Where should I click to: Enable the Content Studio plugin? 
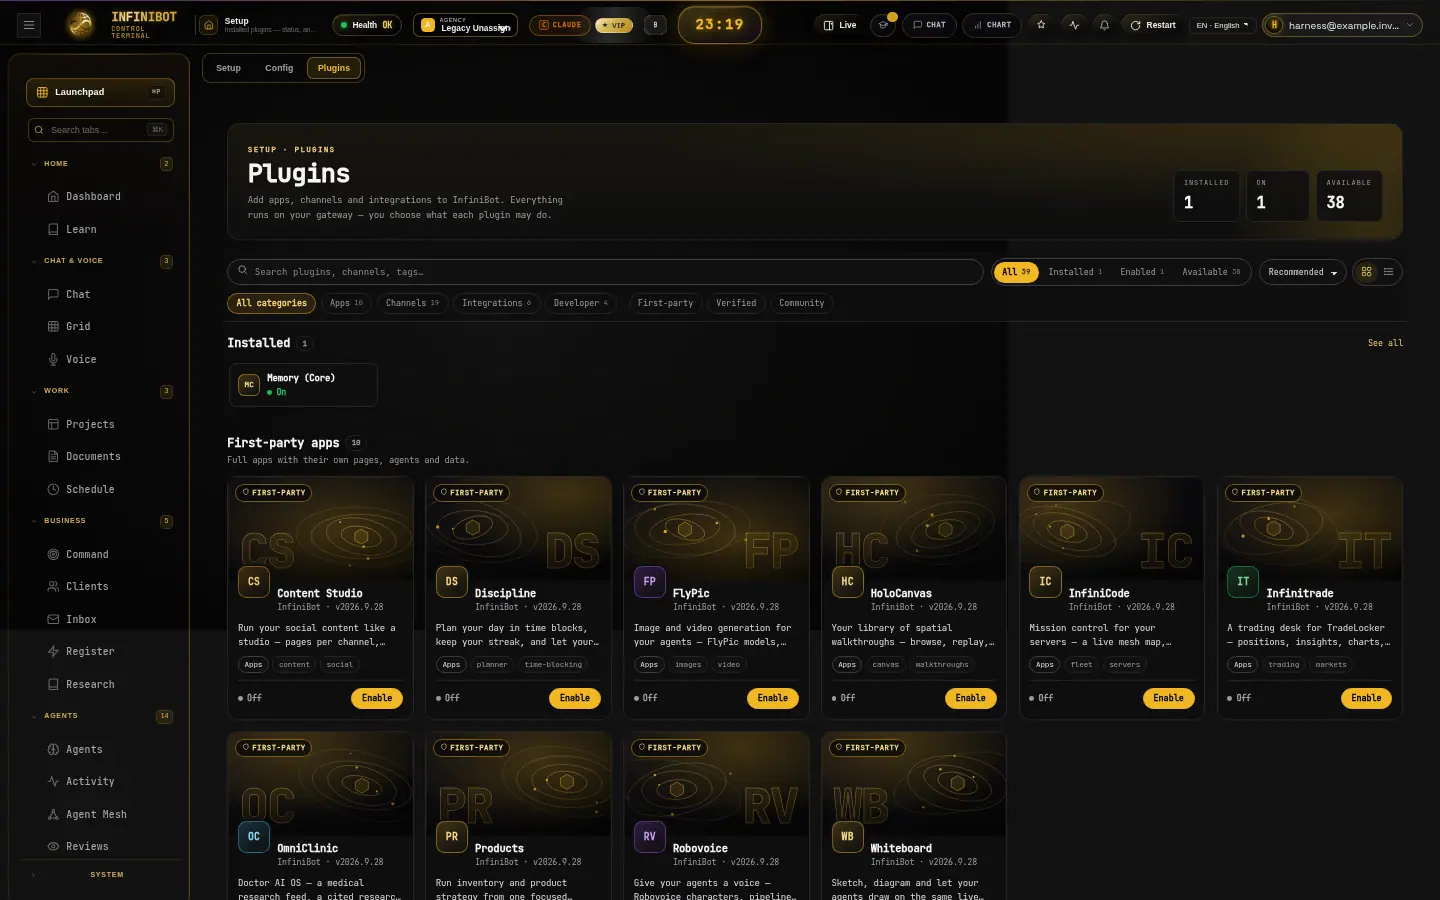(x=377, y=698)
